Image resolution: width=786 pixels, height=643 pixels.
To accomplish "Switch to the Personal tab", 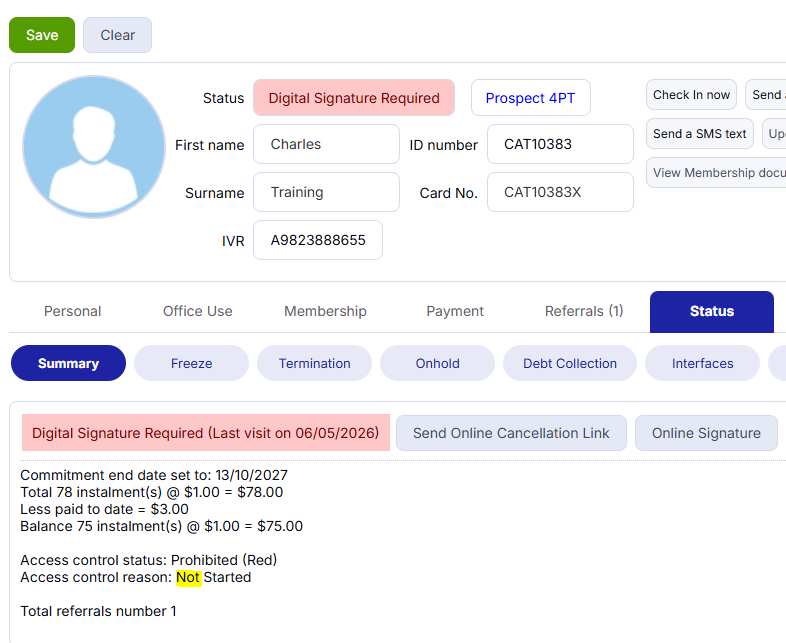I will pos(73,311).
